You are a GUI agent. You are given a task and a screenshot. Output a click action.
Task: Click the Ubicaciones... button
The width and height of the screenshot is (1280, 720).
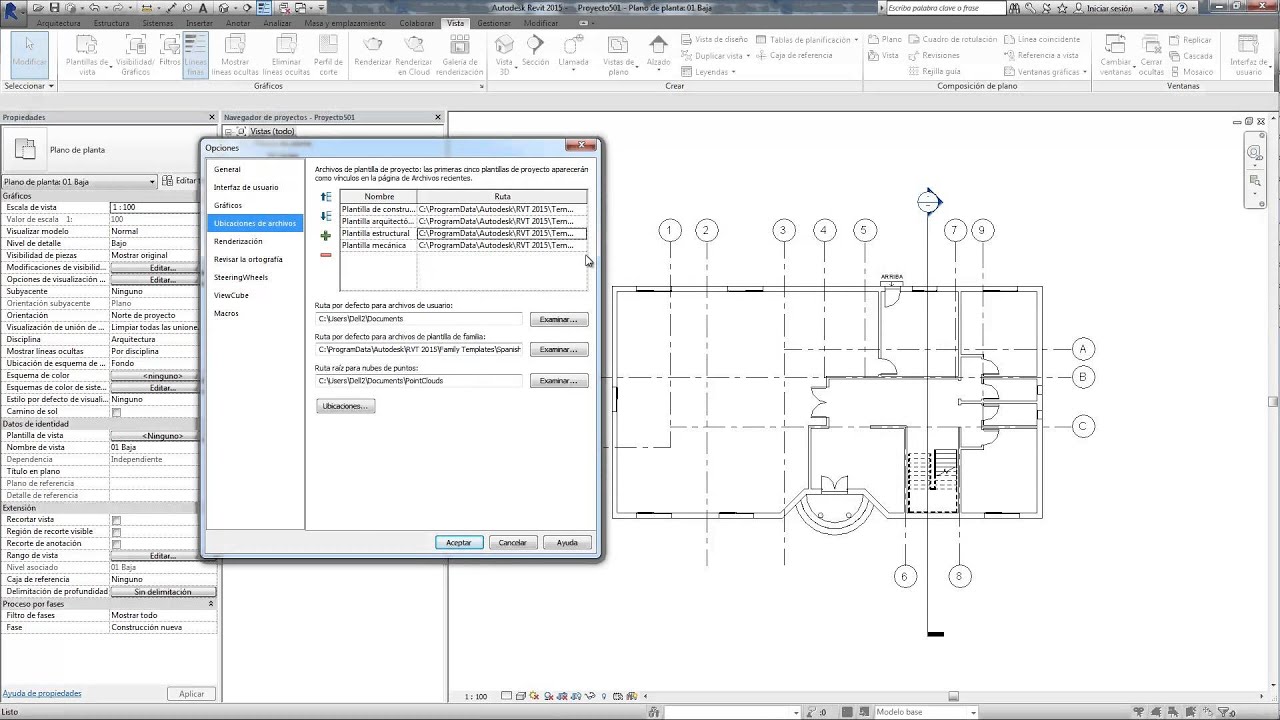click(x=346, y=406)
